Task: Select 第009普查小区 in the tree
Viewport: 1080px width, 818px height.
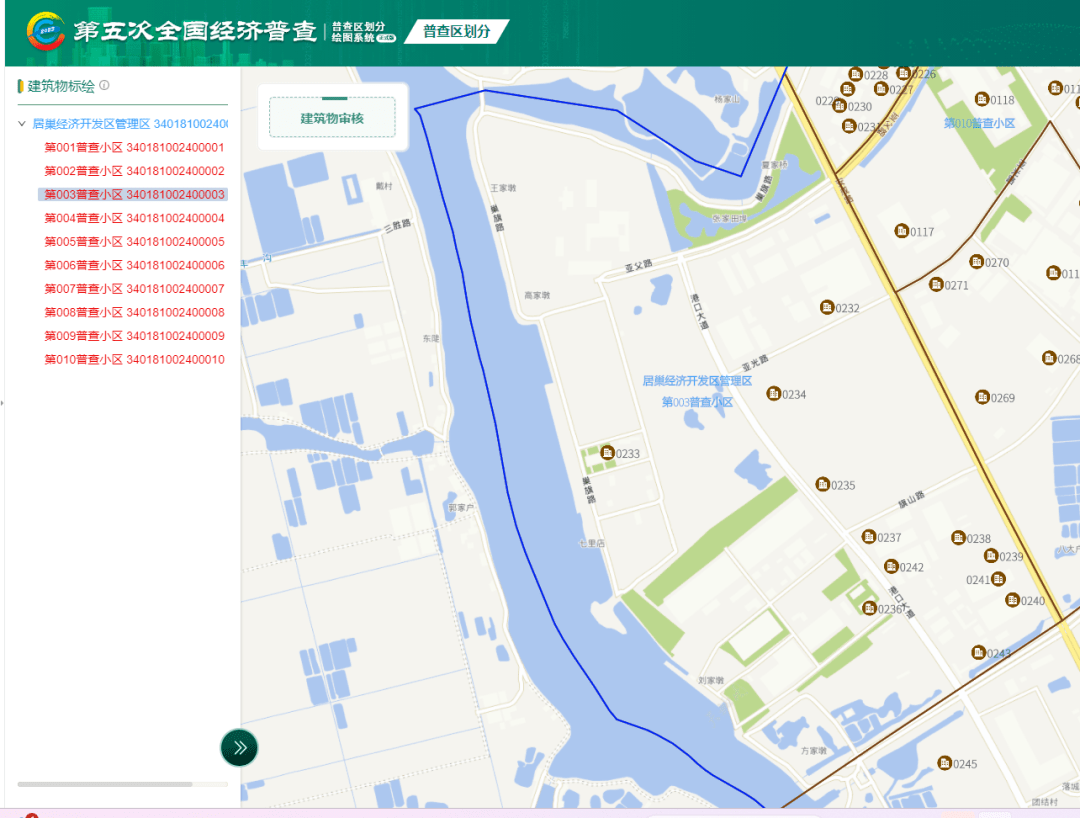Action: [x=134, y=335]
